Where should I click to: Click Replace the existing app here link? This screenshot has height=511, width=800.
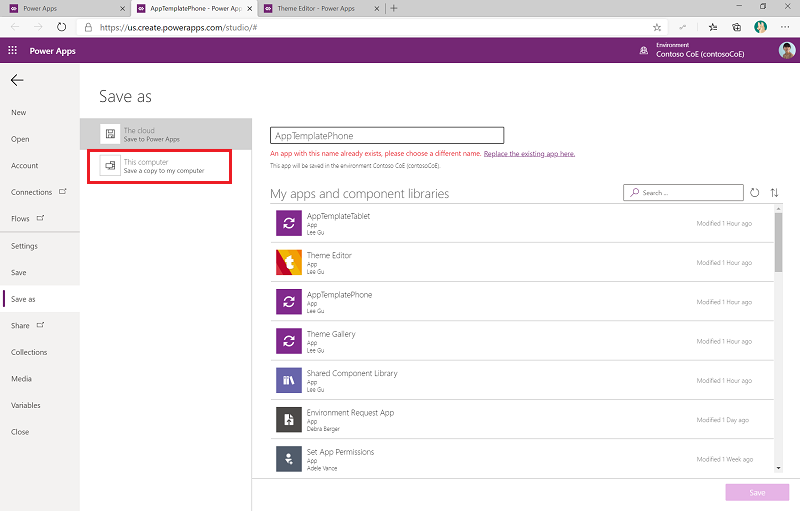(529, 154)
